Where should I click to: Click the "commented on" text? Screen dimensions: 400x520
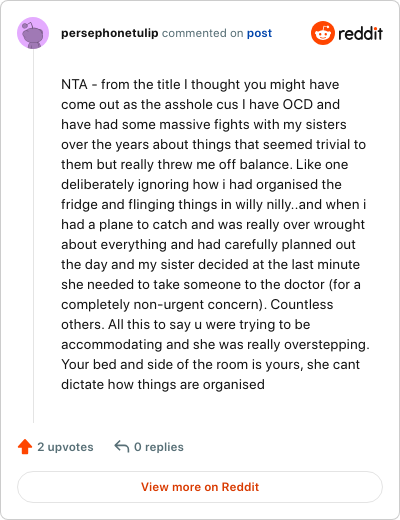[202, 33]
